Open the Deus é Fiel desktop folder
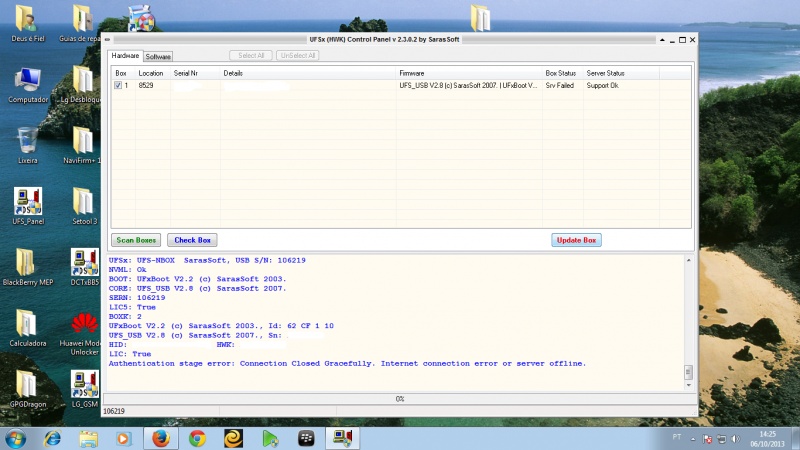 pyautogui.click(x=26, y=23)
